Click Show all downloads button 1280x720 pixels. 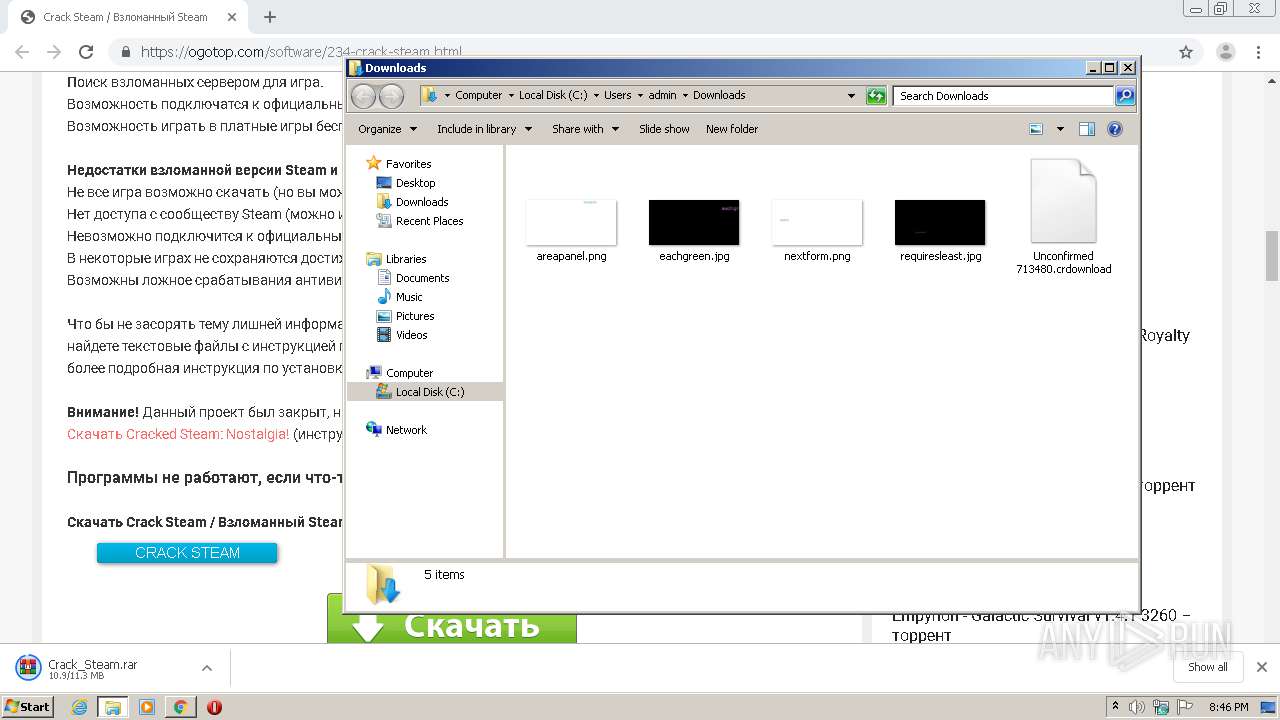pos(1208,667)
